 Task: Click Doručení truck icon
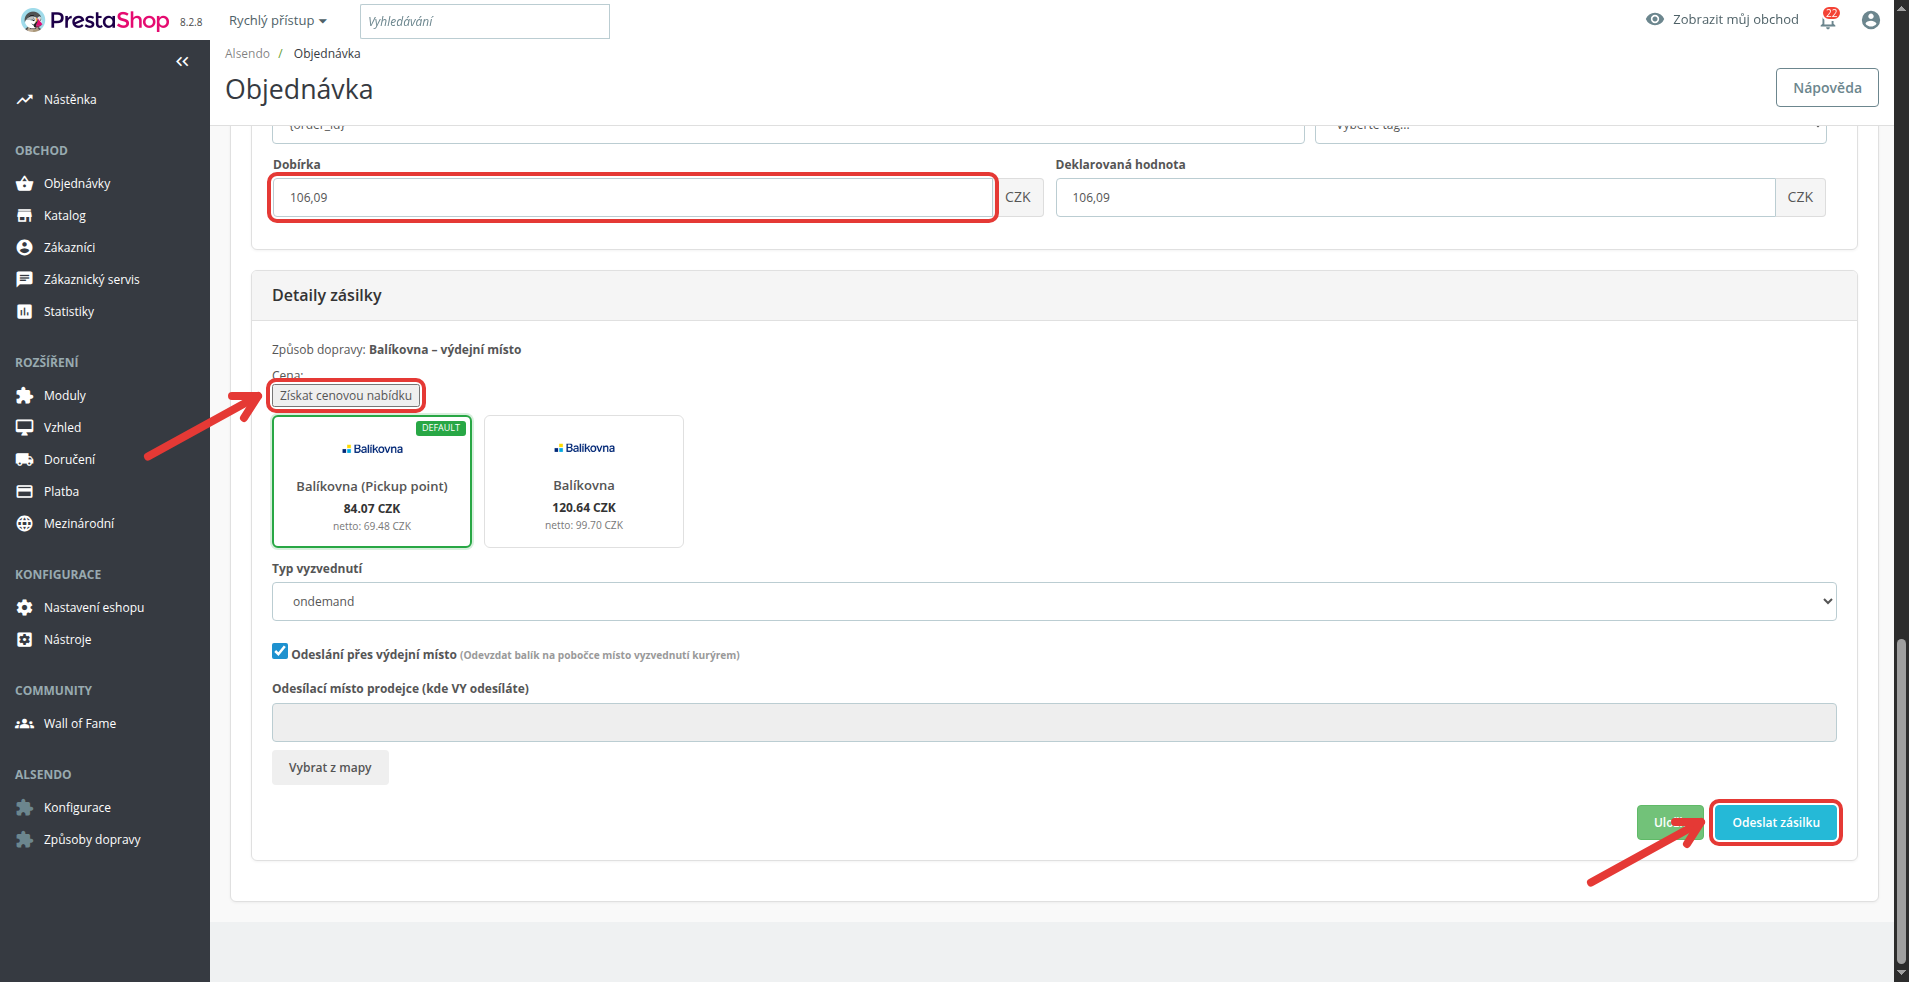pos(25,460)
